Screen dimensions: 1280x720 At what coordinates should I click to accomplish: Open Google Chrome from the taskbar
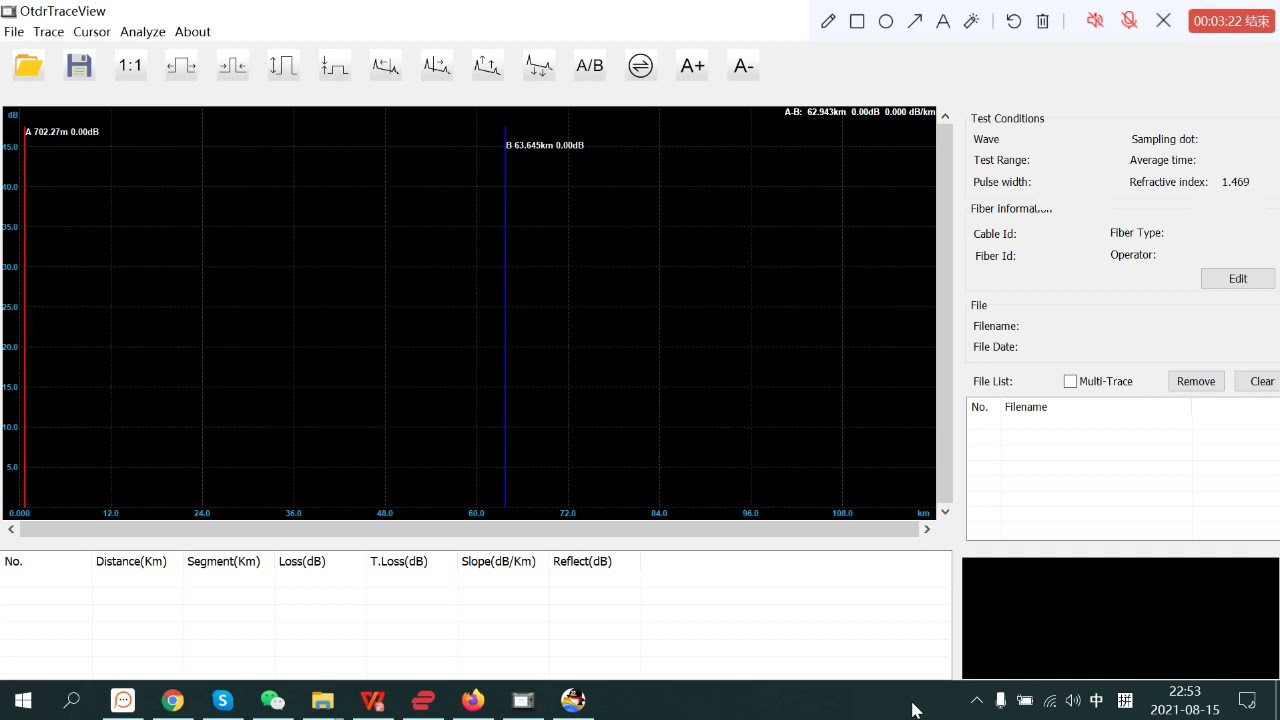173,700
